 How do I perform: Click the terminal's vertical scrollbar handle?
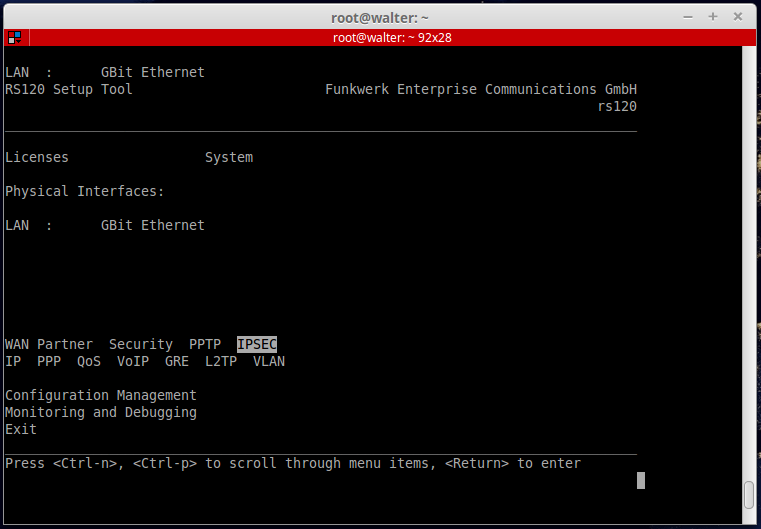pyautogui.click(x=749, y=495)
